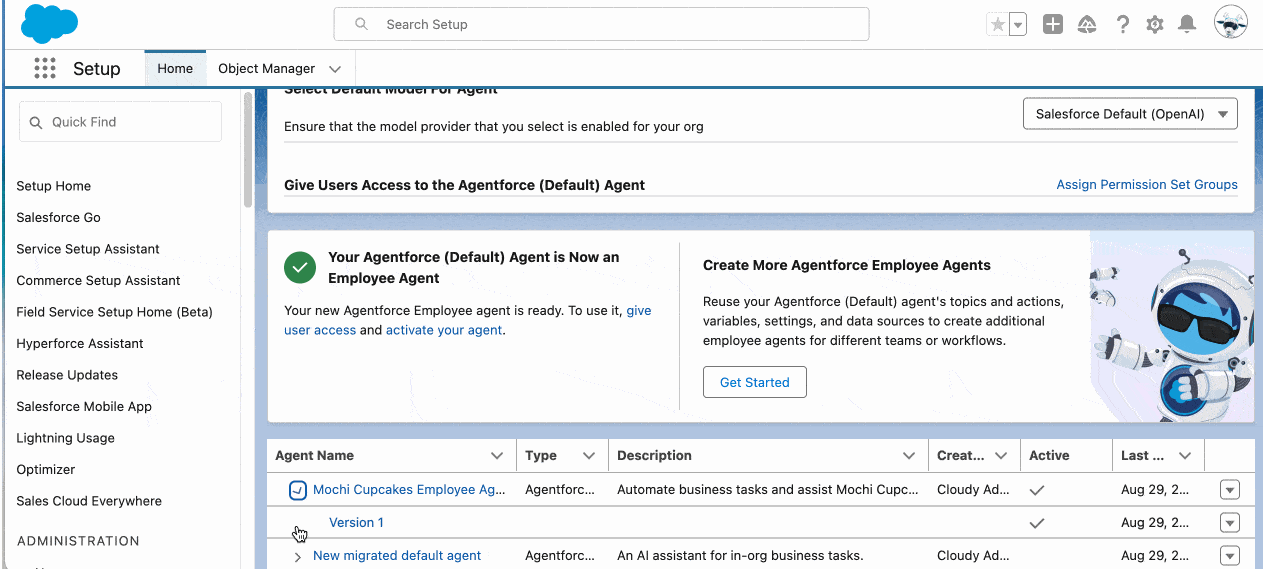The image size is (1263, 569).
Task: Open the Trailhead guidance icon
Action: point(1087,25)
